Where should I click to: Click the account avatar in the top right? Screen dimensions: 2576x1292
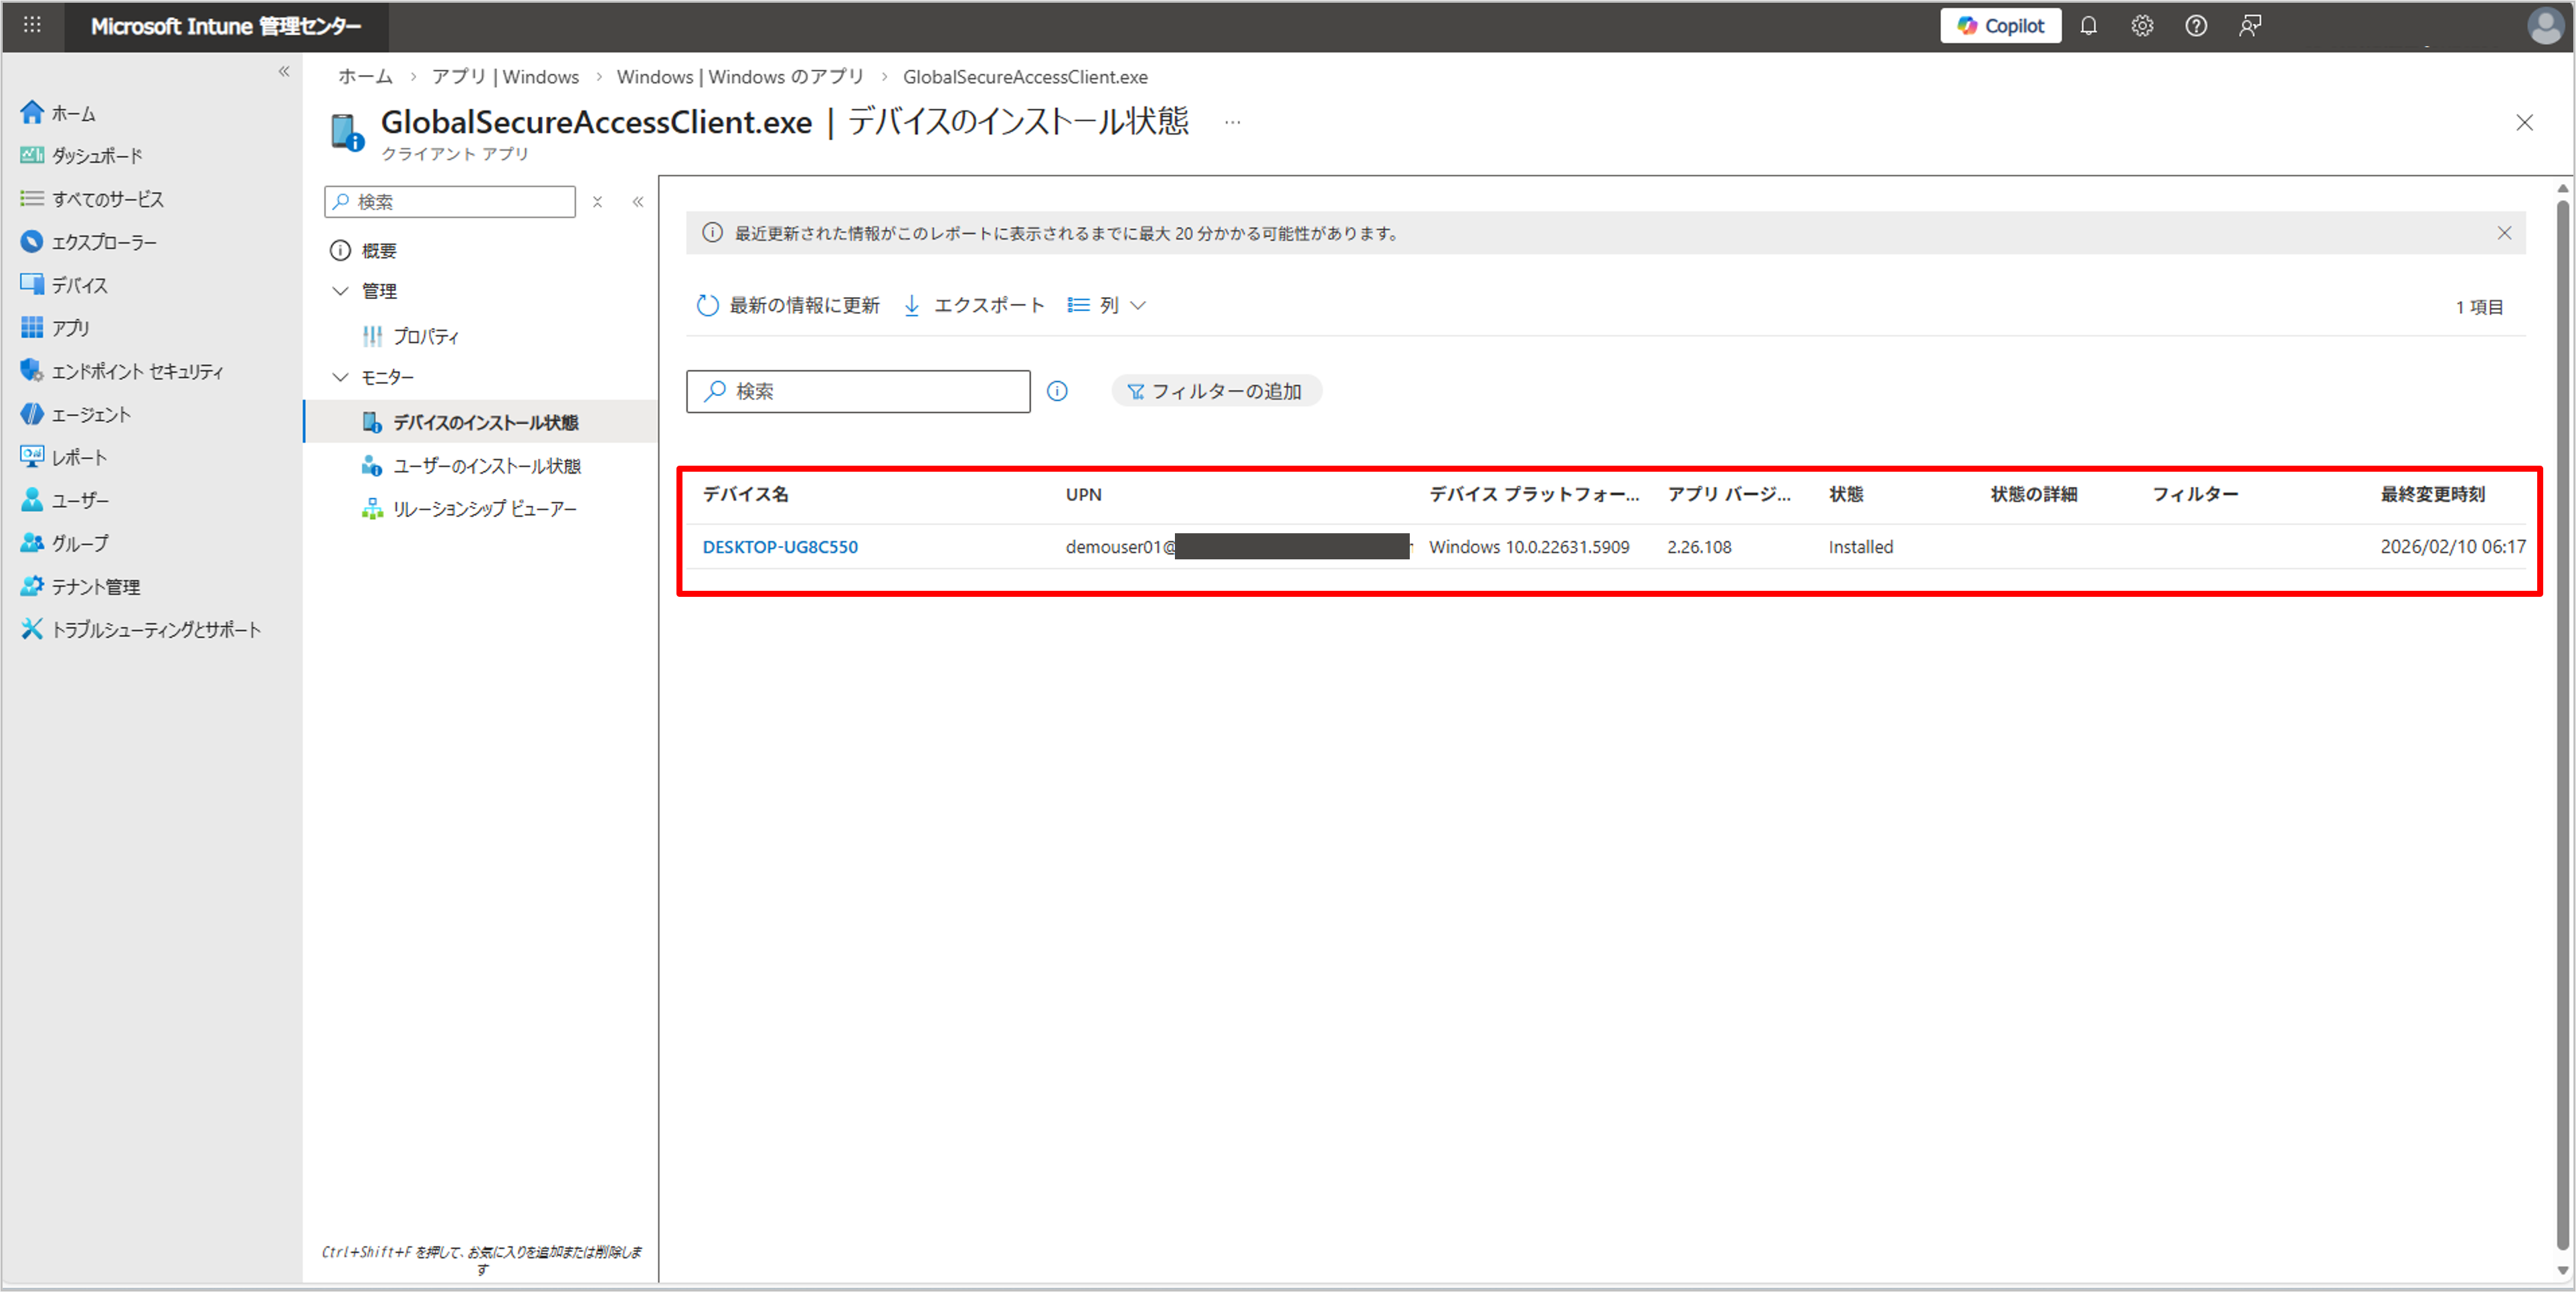[2544, 26]
